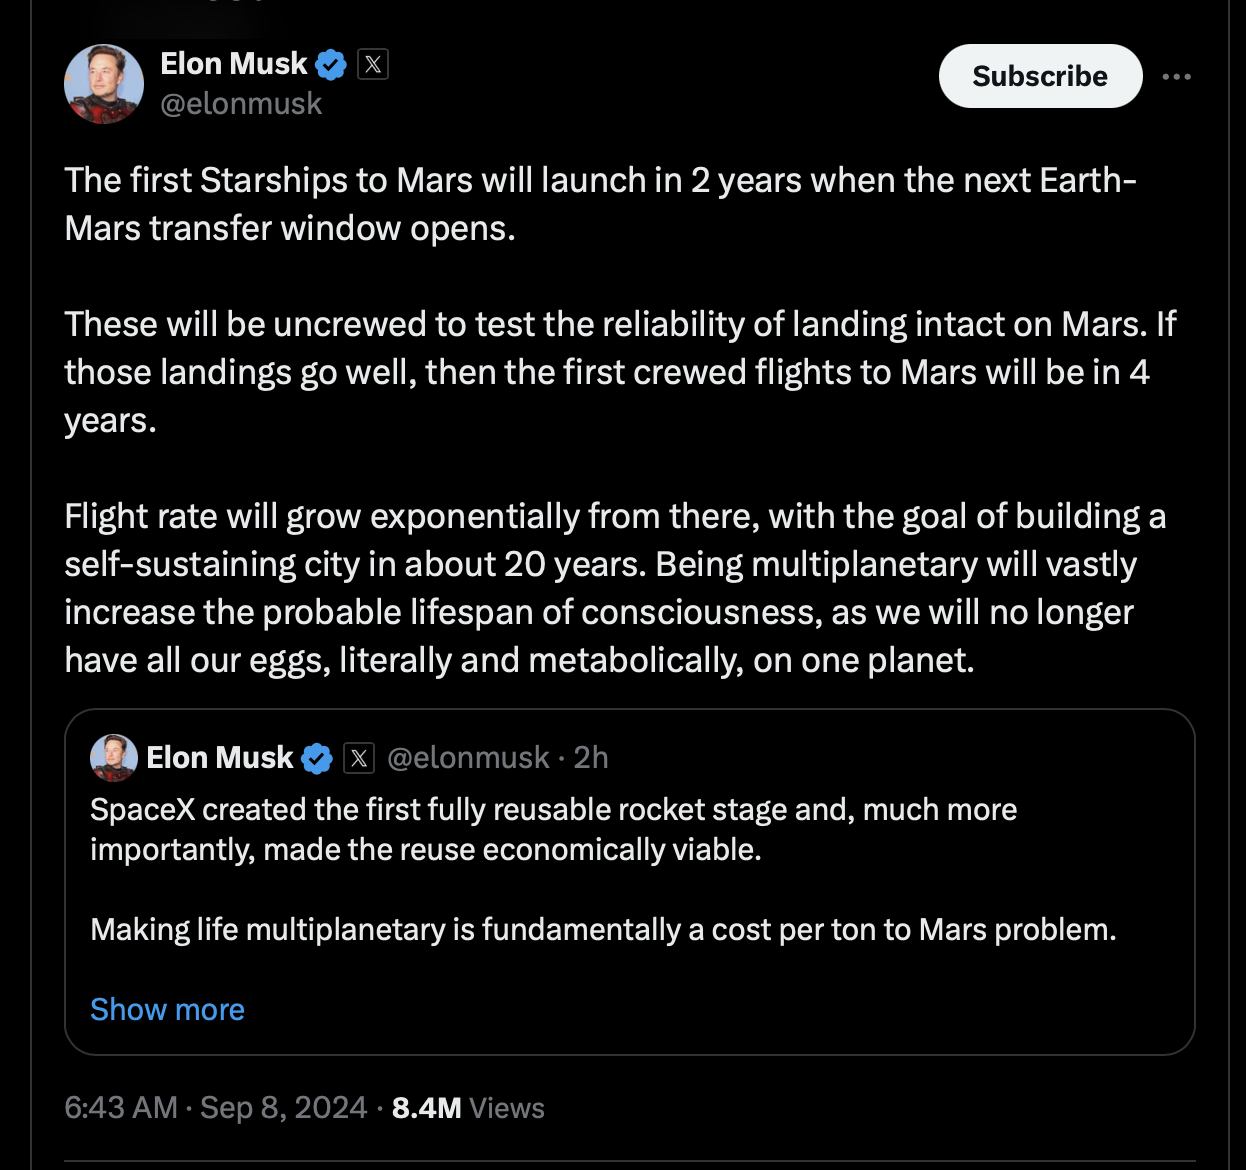Click the 2h timestamp of the quoted tweet
Screen dimensions: 1246x1170
[591, 758]
